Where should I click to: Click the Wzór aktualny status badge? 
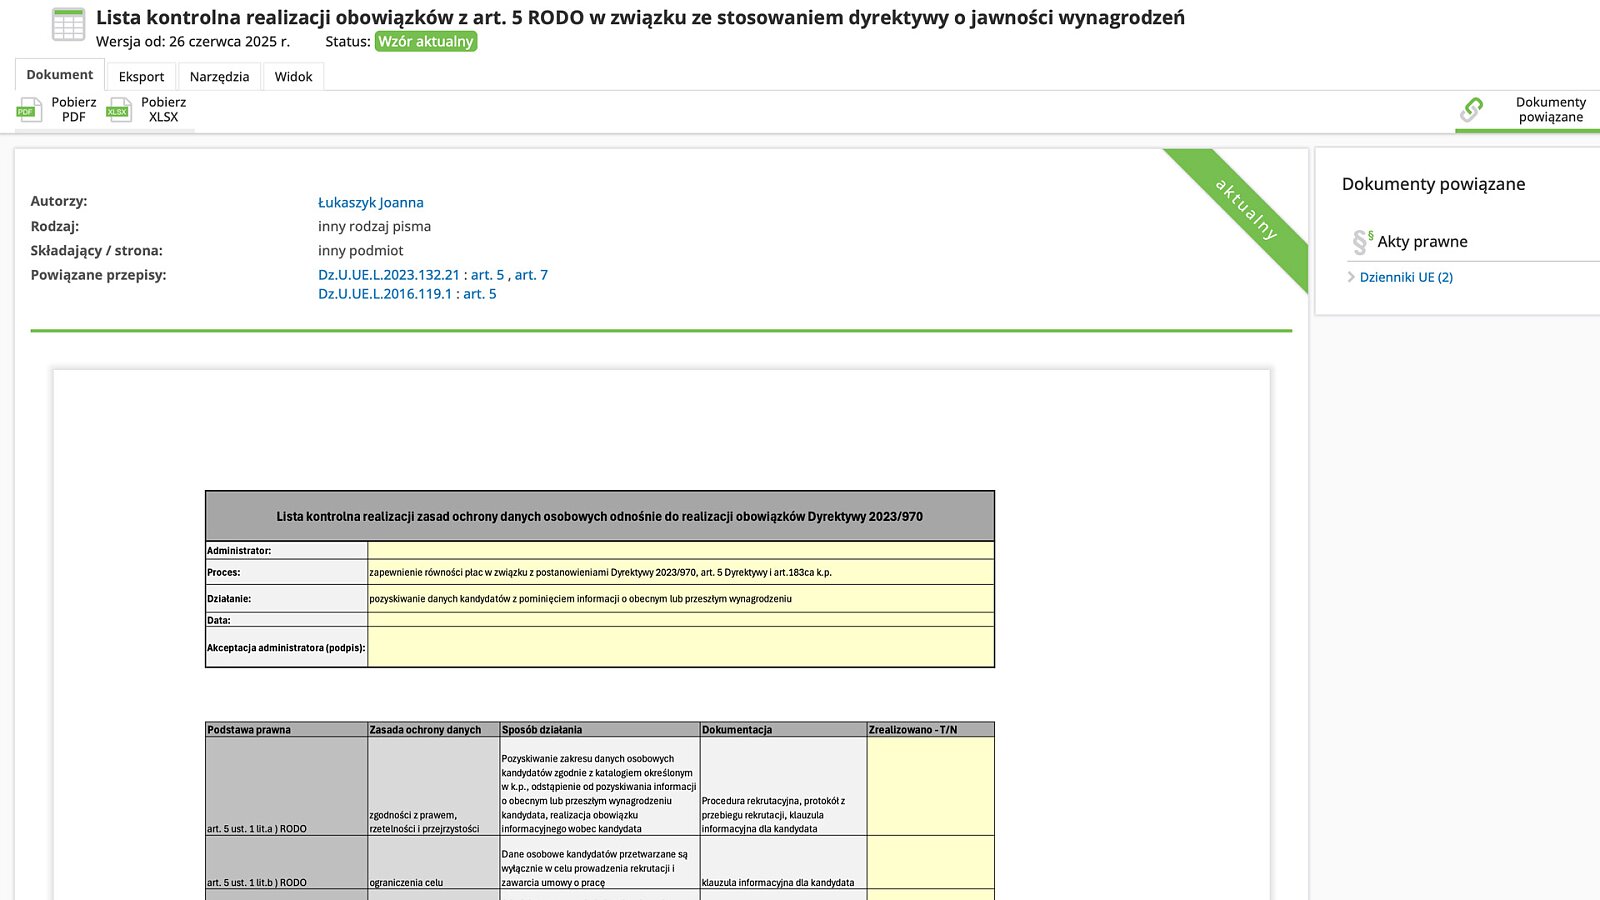(x=426, y=42)
